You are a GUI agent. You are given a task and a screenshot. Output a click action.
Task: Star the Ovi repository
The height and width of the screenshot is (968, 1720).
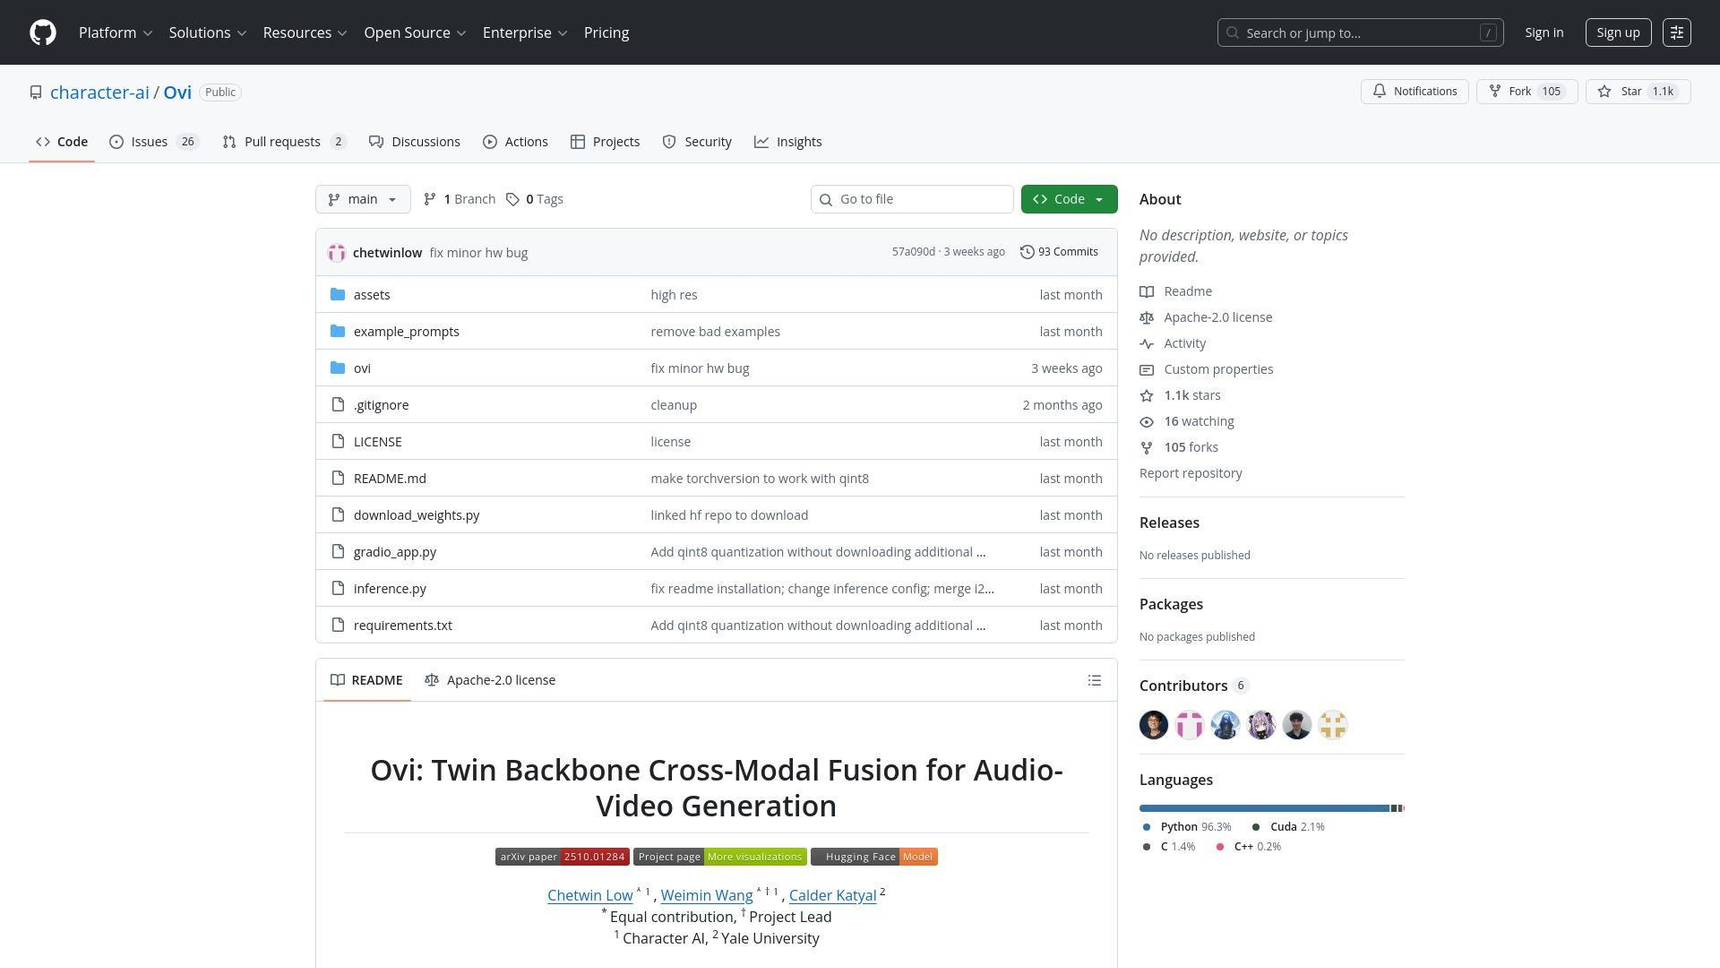coord(1637,92)
